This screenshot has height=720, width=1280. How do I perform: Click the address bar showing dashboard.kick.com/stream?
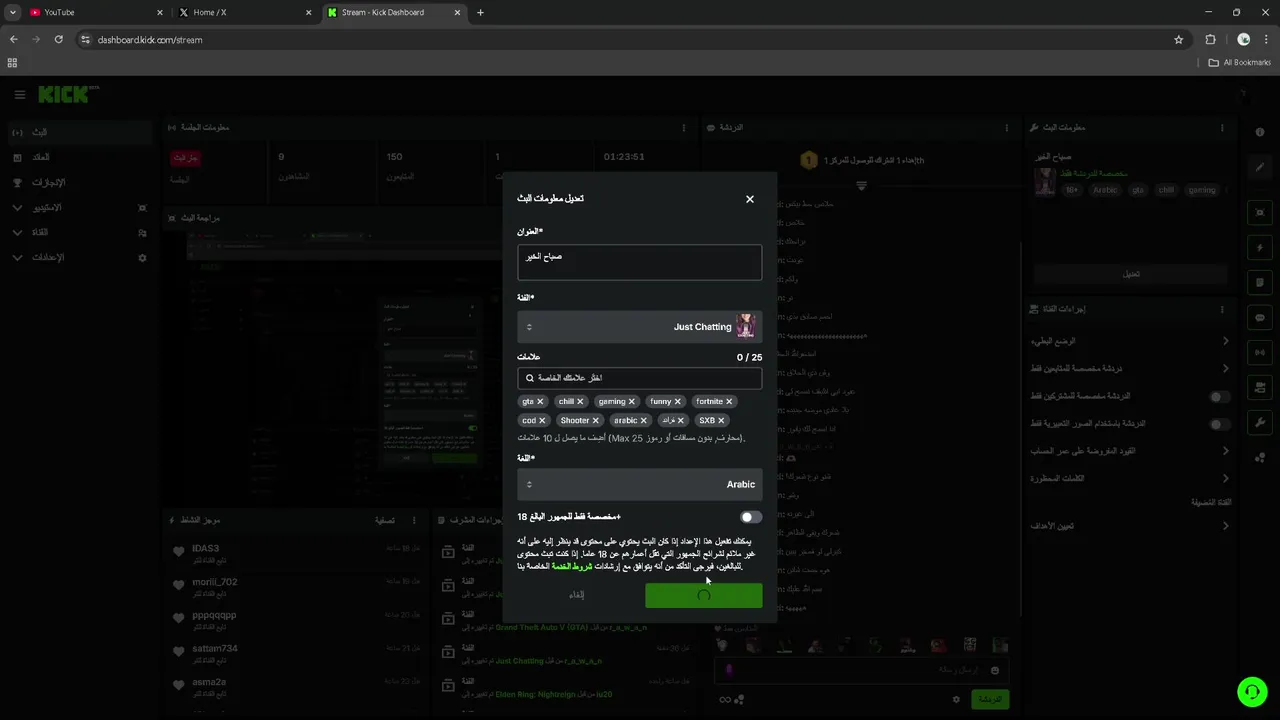coord(630,39)
